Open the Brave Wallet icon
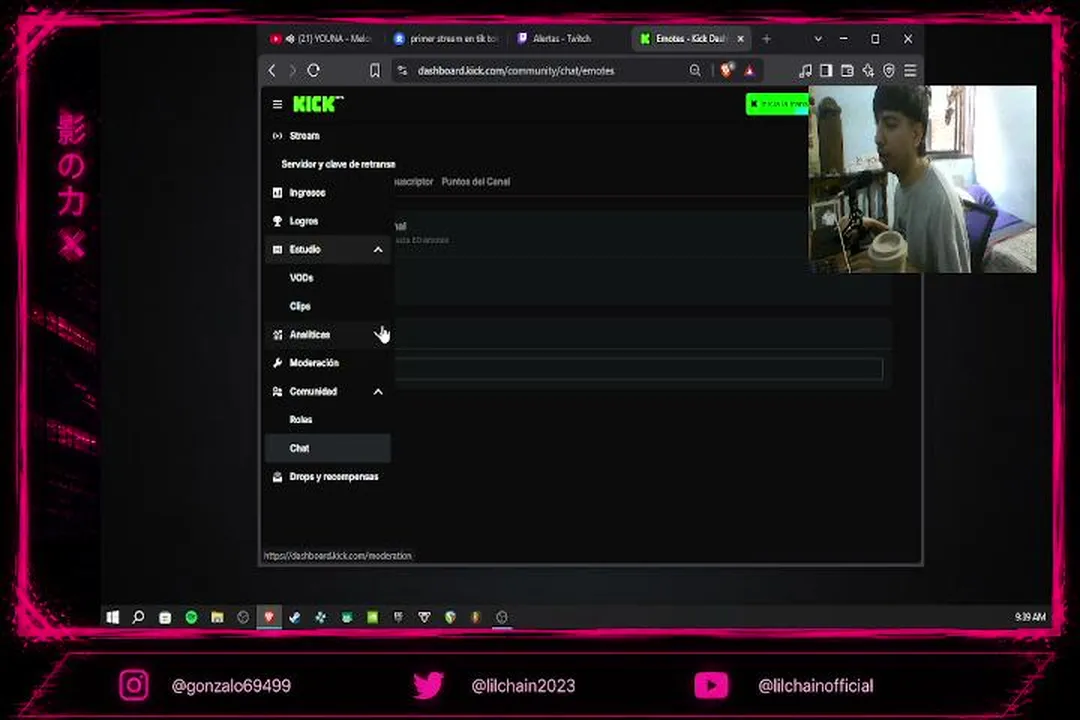 click(x=847, y=70)
